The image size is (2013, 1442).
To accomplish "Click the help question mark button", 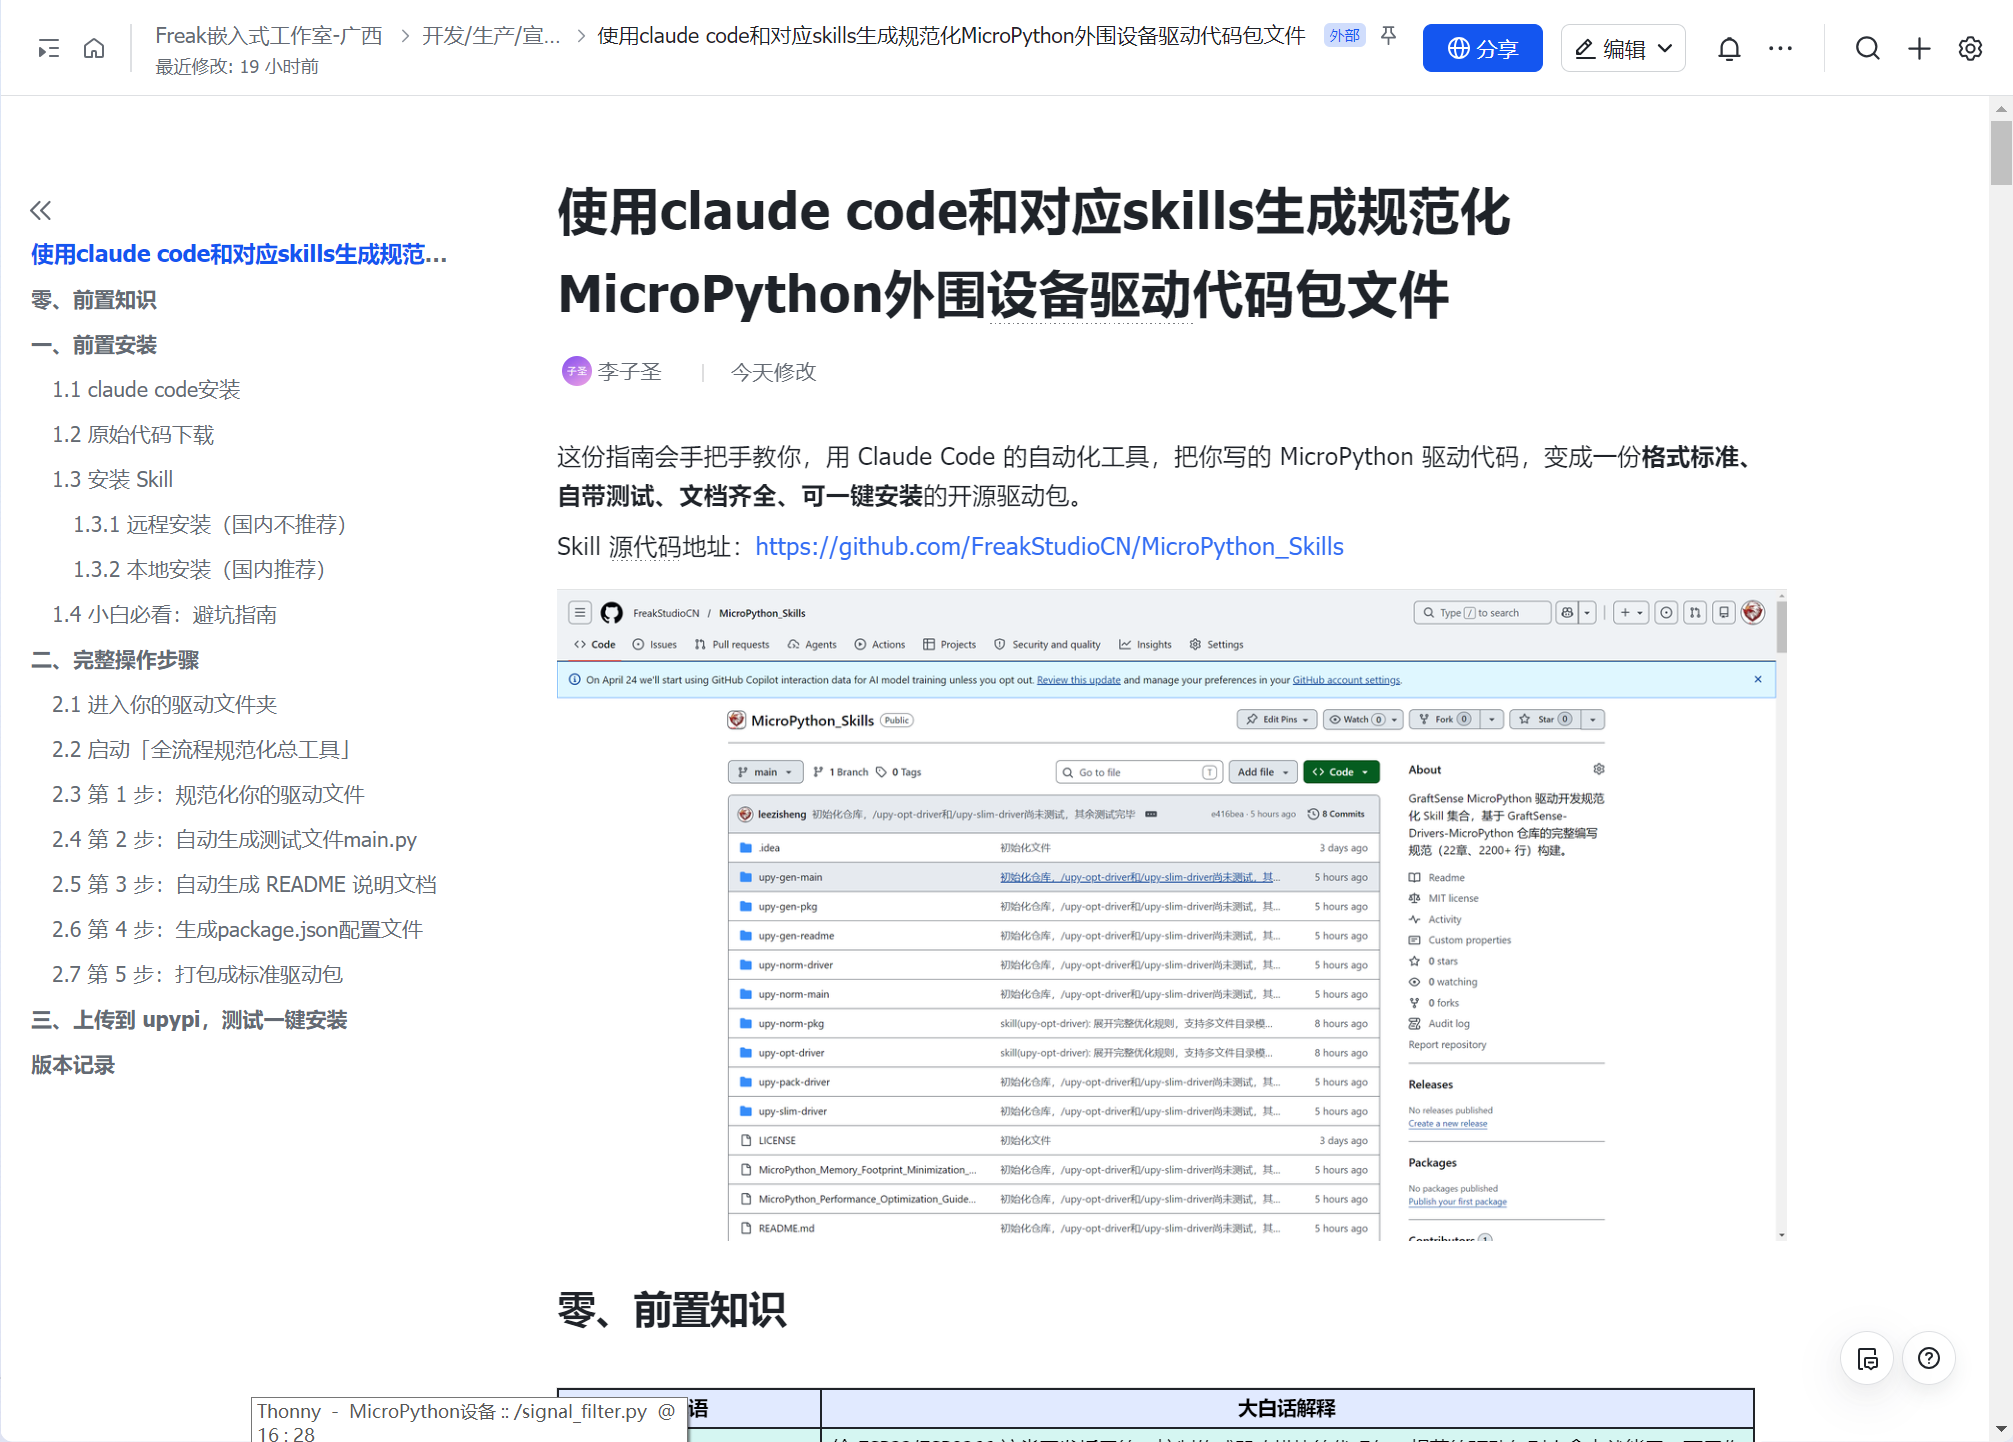I will 1929,1358.
